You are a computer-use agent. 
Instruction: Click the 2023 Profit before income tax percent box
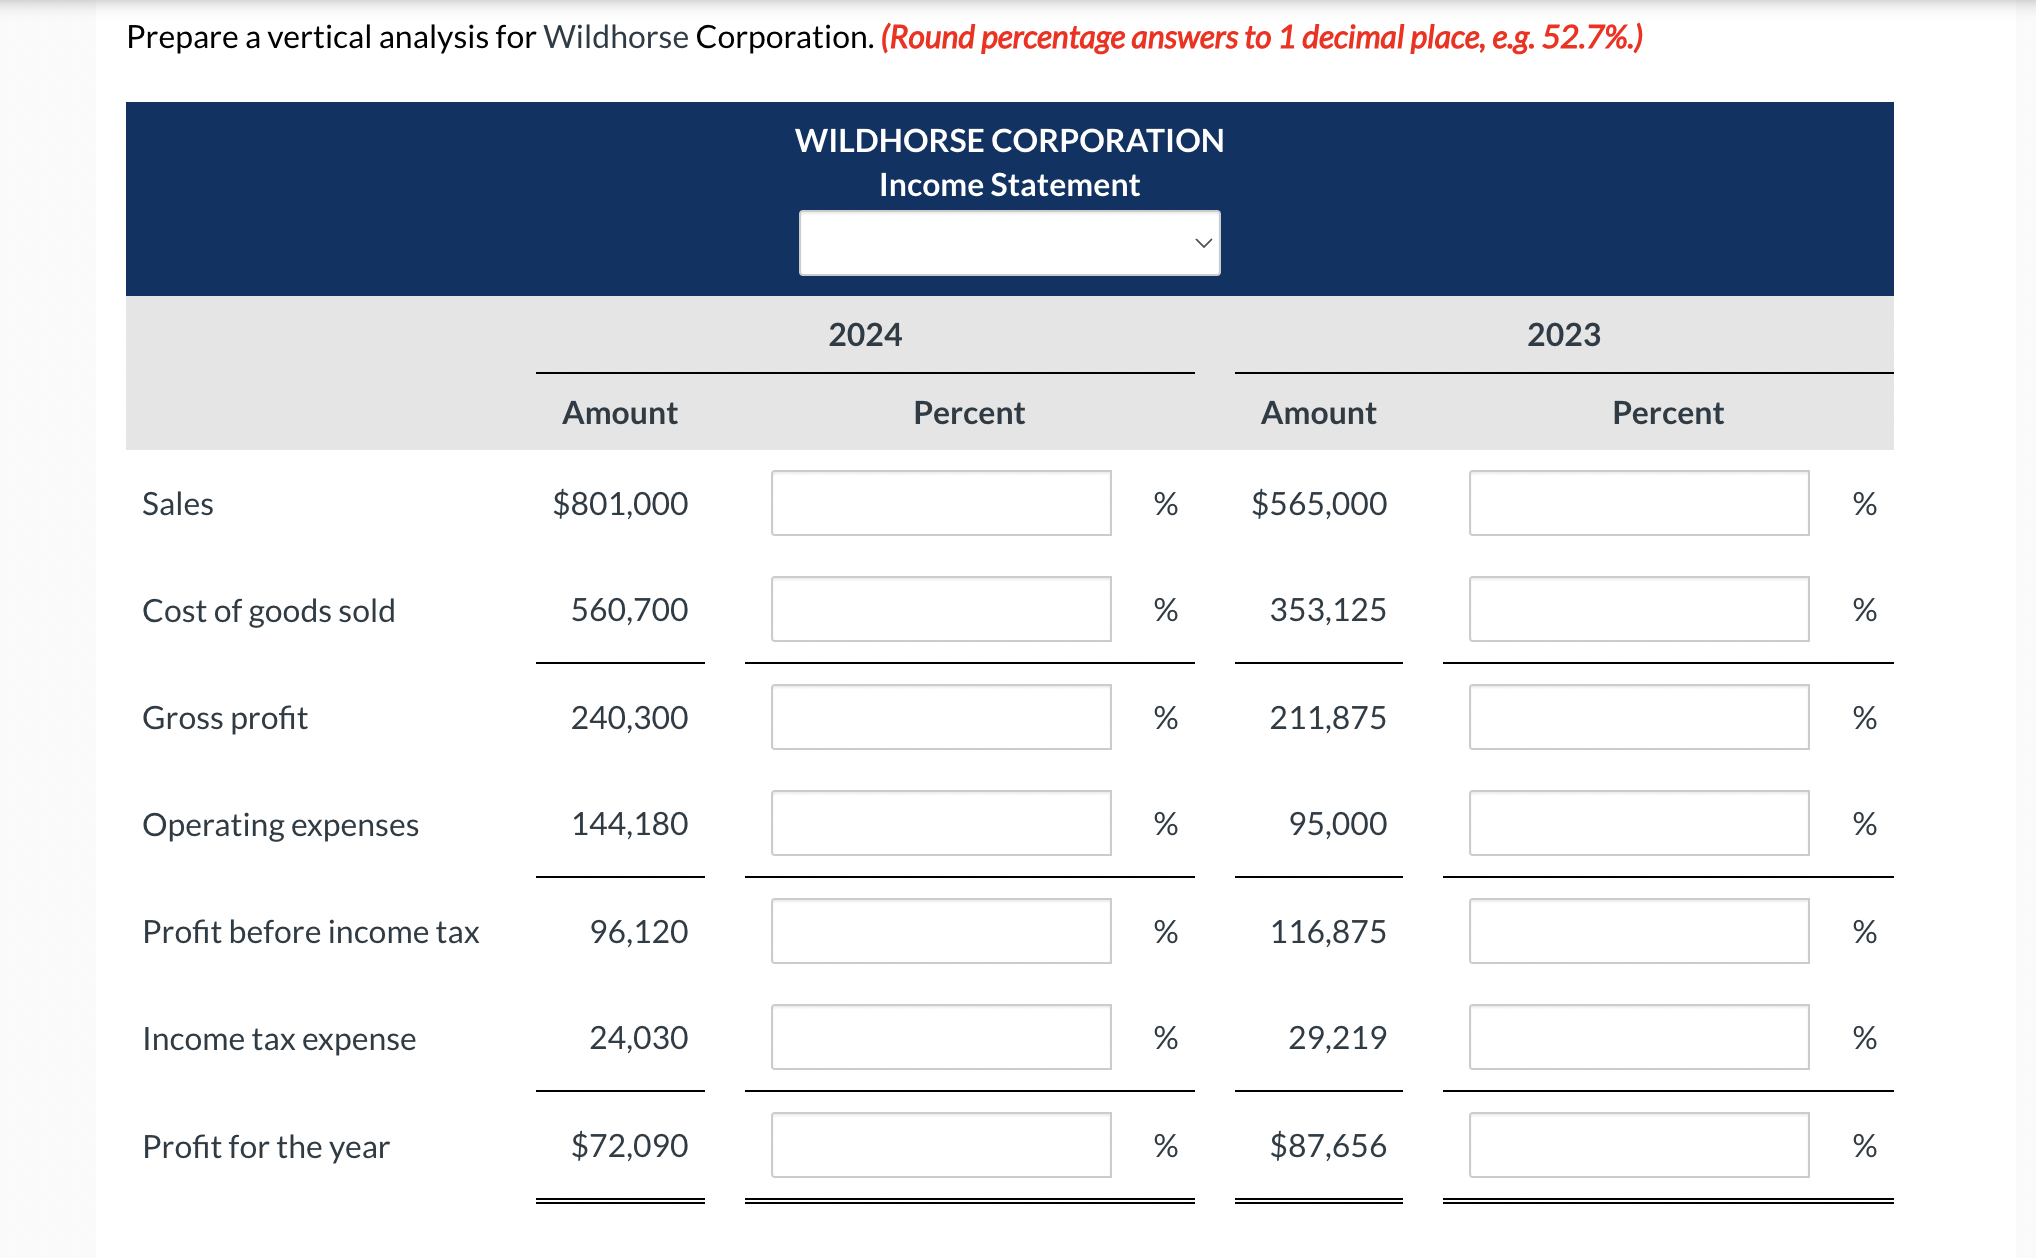tap(1638, 931)
